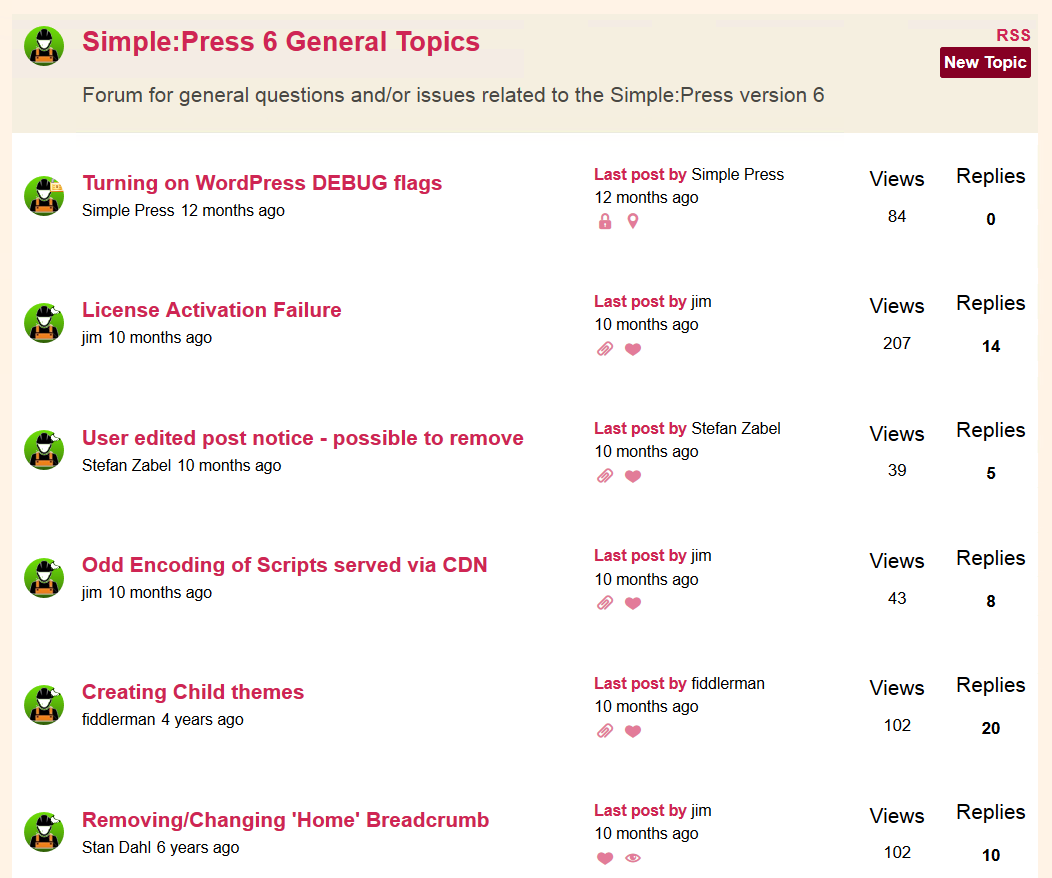Click the paperclip icon in Odd Encoding of Scripts row
Viewport: 1052px width, 878px height.
604,603
